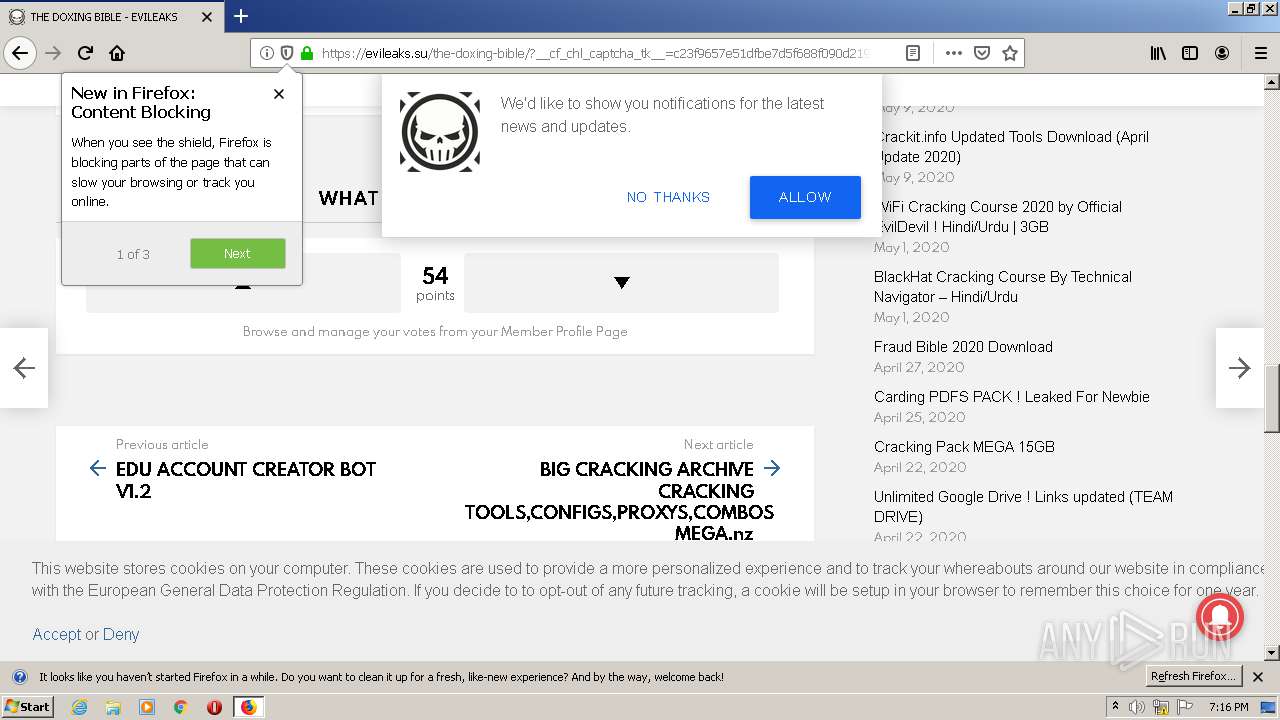The height and width of the screenshot is (720, 1280).
Task: Open the media player taskbar icon
Action: [147, 707]
